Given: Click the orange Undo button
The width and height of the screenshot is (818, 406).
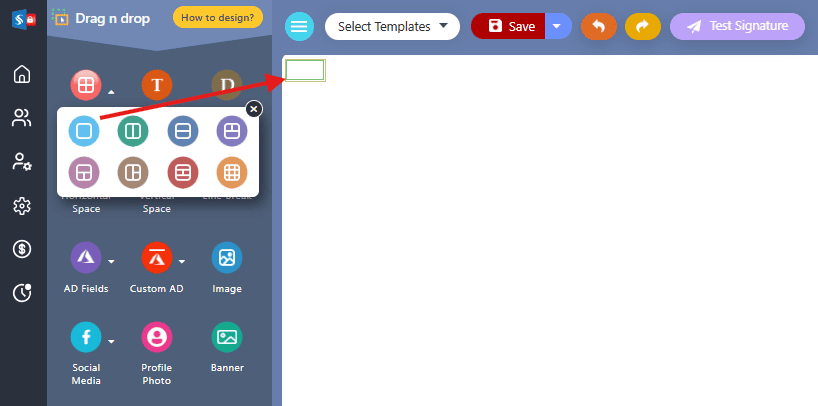Looking at the screenshot, I should (599, 27).
